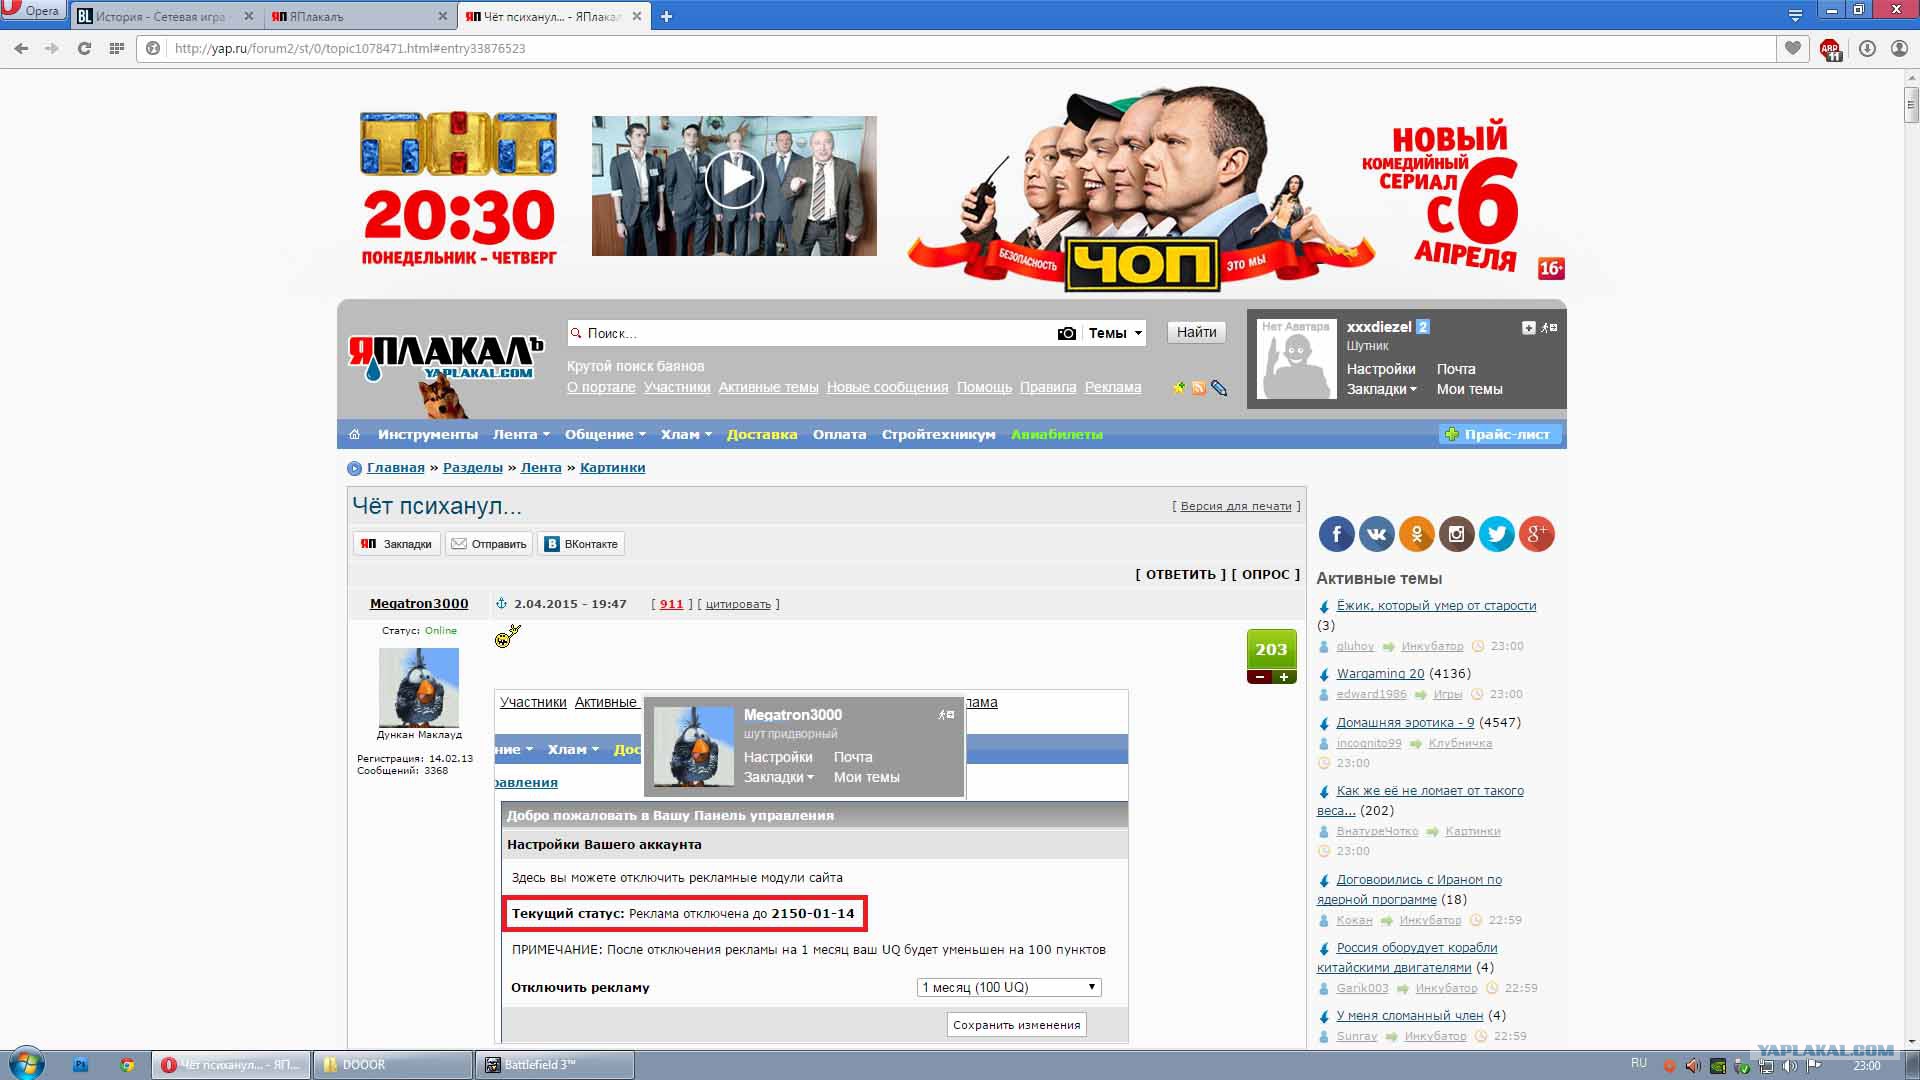This screenshot has height=1080, width=1920.
Task: Expand the Хлам menu dropdown
Action: point(686,434)
